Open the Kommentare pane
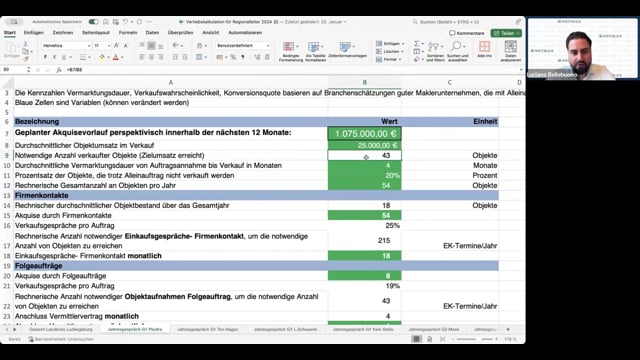Viewport: 640px width, 360px height. coord(467,33)
